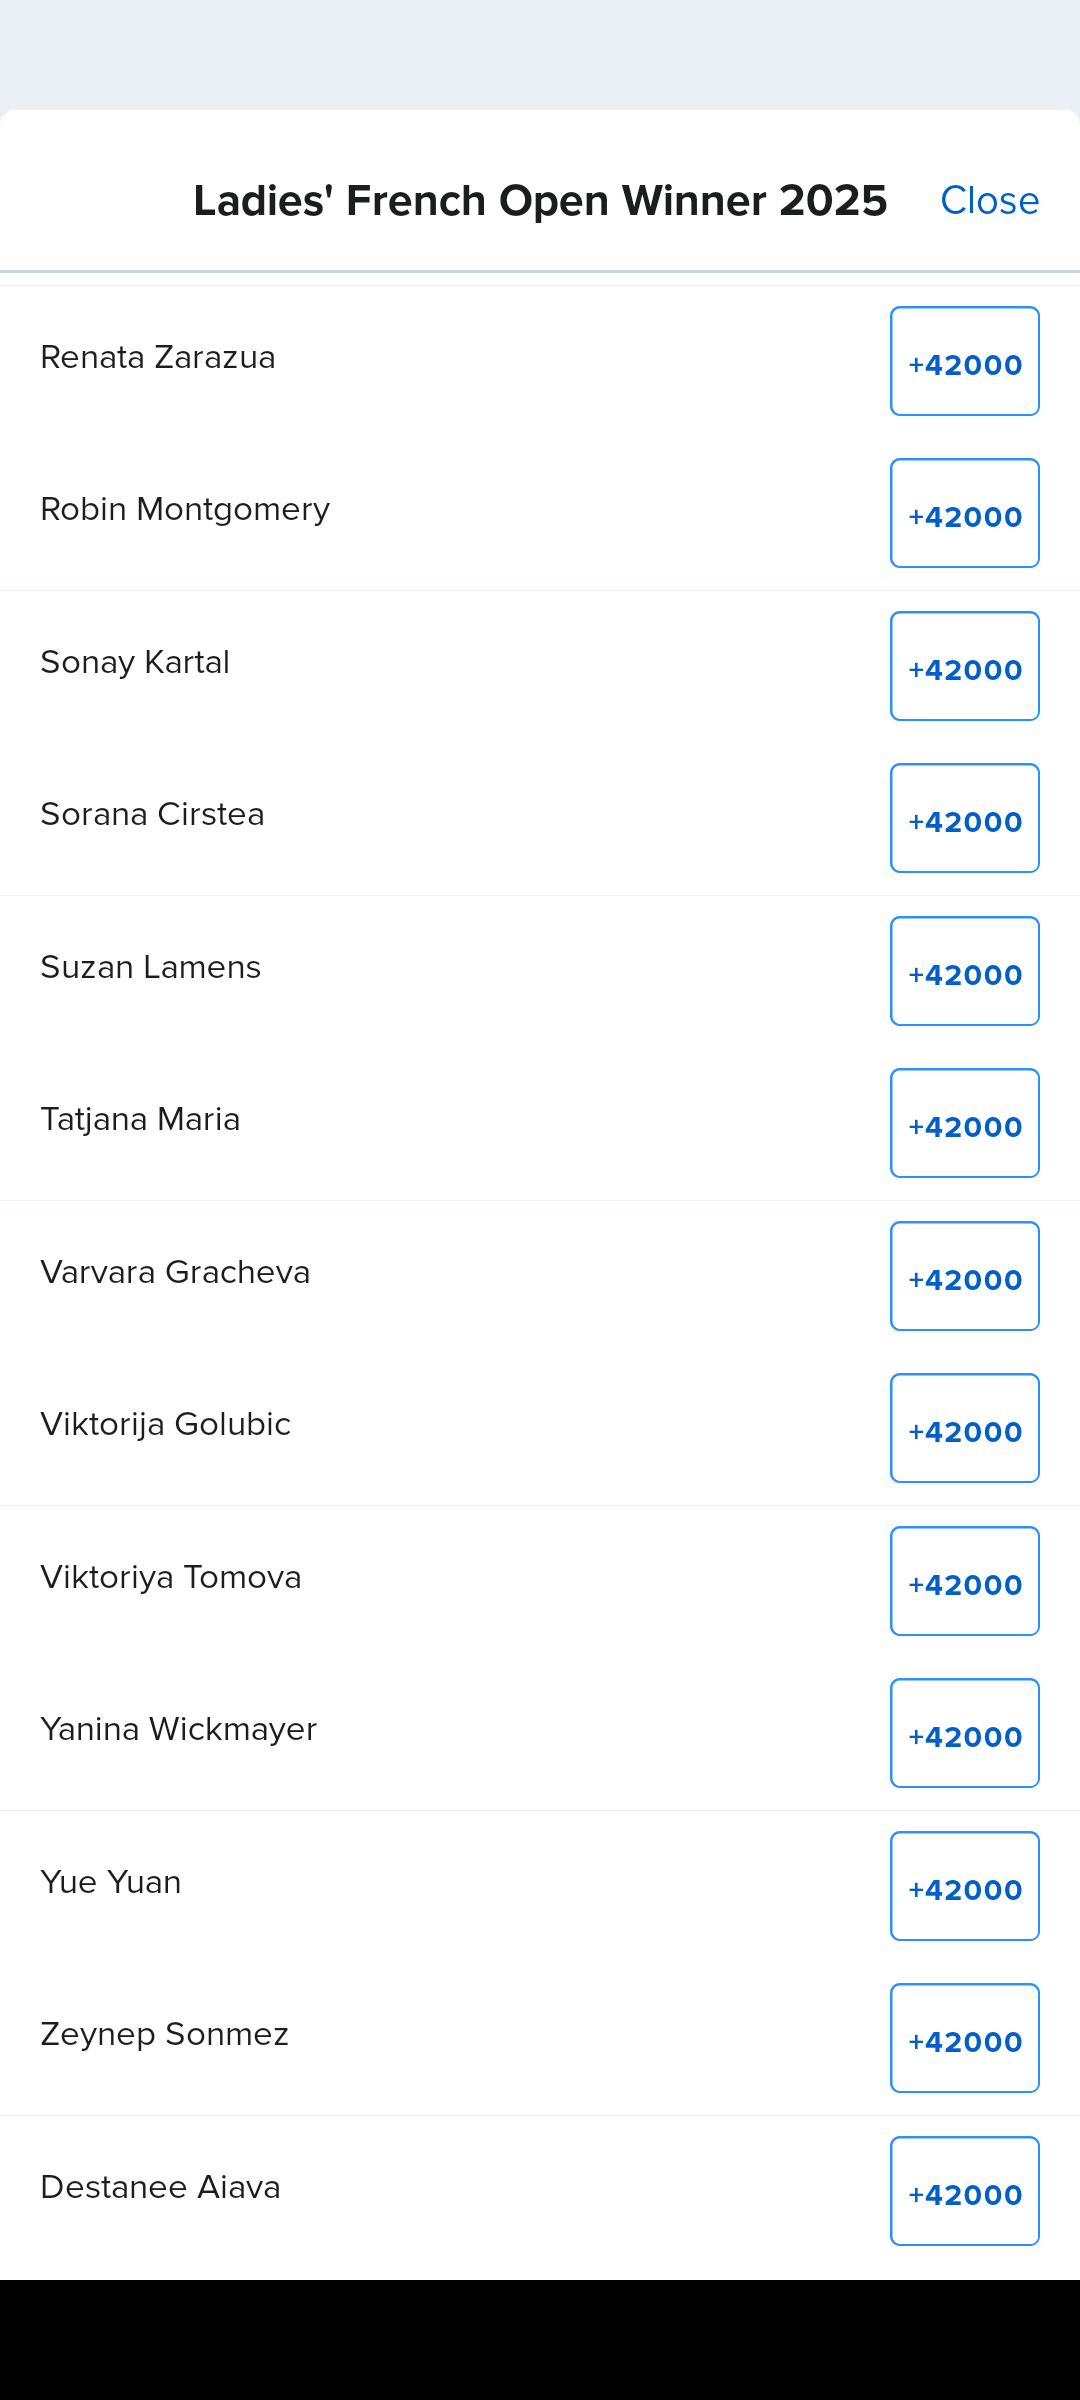Viewport: 1080px width, 2400px height.
Task: Add Suzan Lamens odds to betslip
Action: click(x=964, y=971)
